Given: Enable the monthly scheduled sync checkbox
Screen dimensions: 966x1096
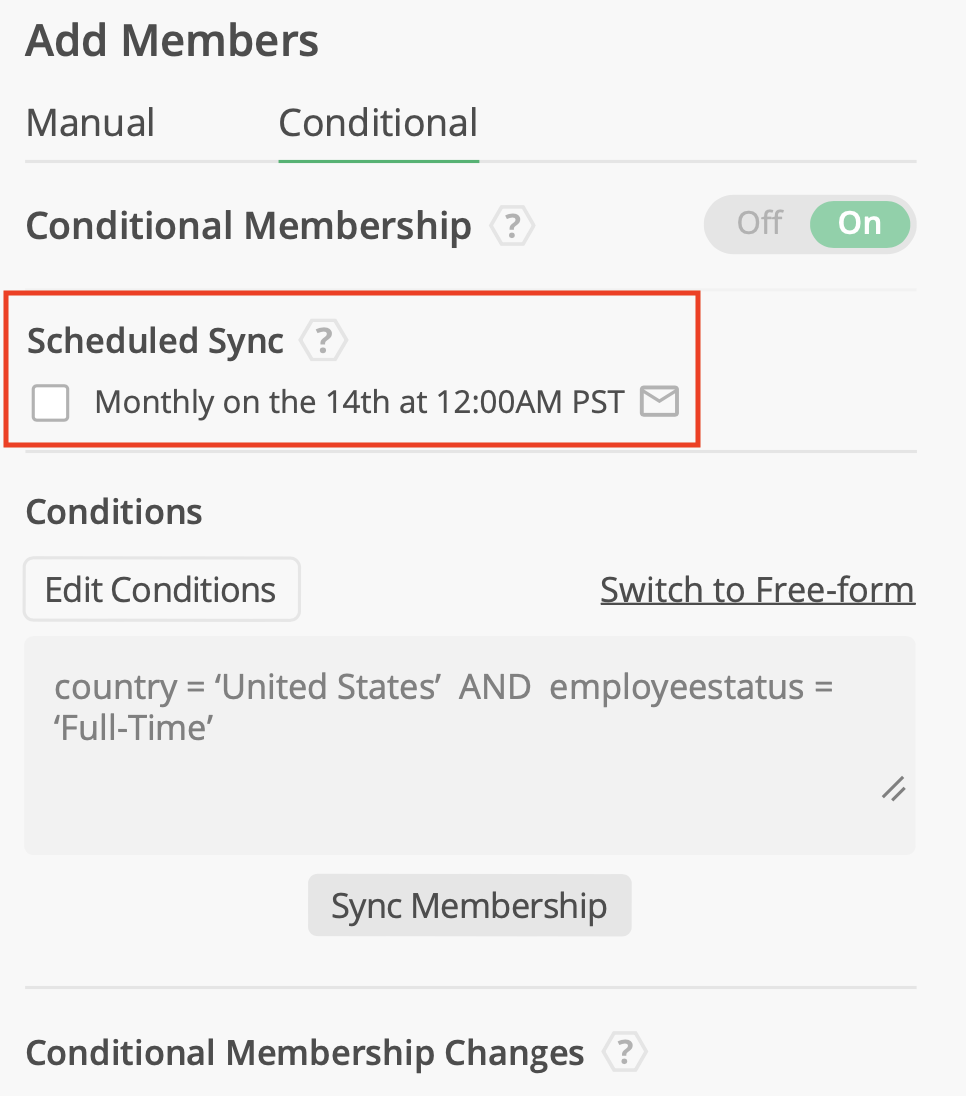Looking at the screenshot, I should click(51, 403).
